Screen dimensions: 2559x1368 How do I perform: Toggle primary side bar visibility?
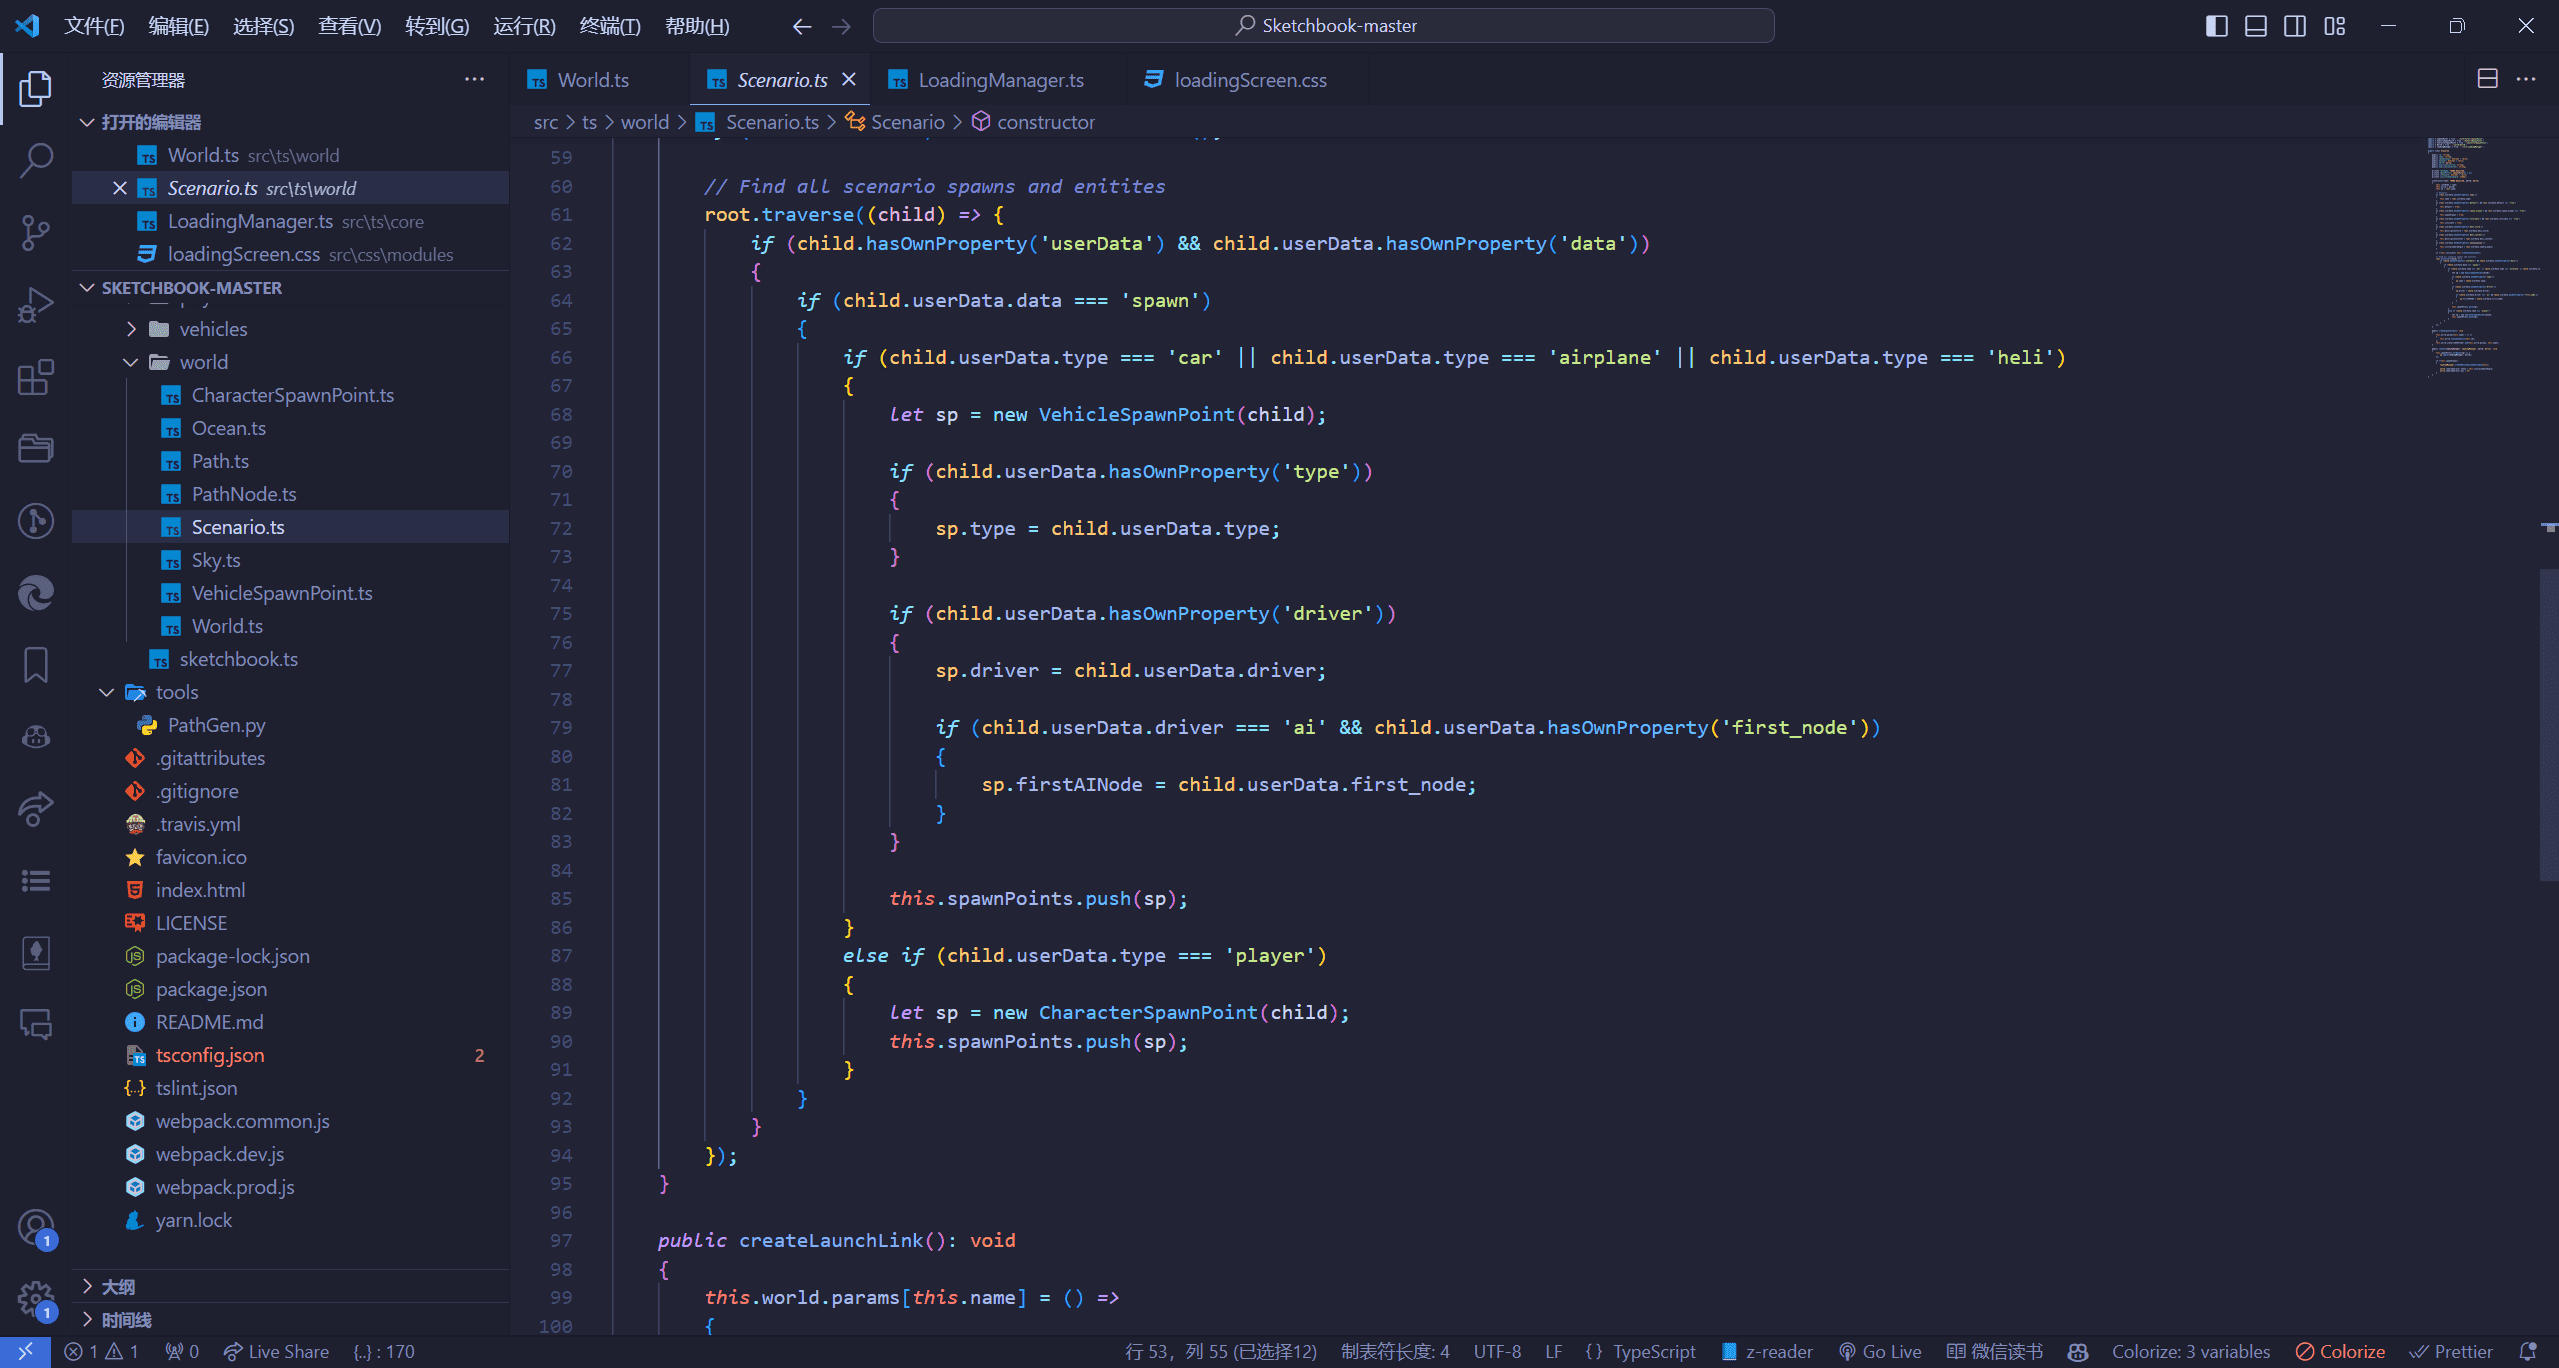(x=2217, y=26)
